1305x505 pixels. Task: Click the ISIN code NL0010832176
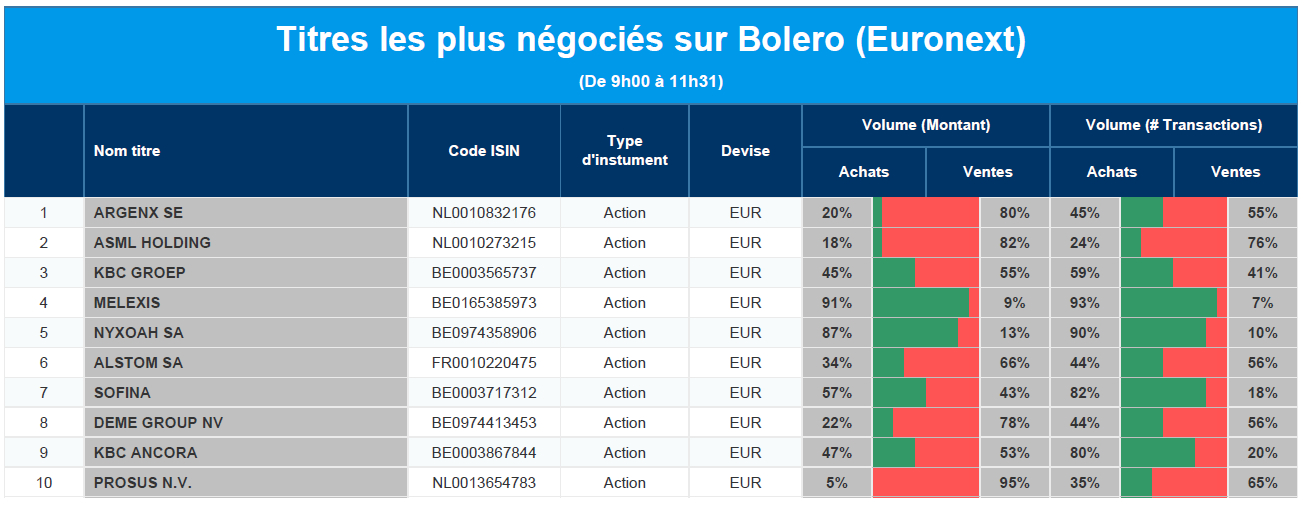[484, 213]
